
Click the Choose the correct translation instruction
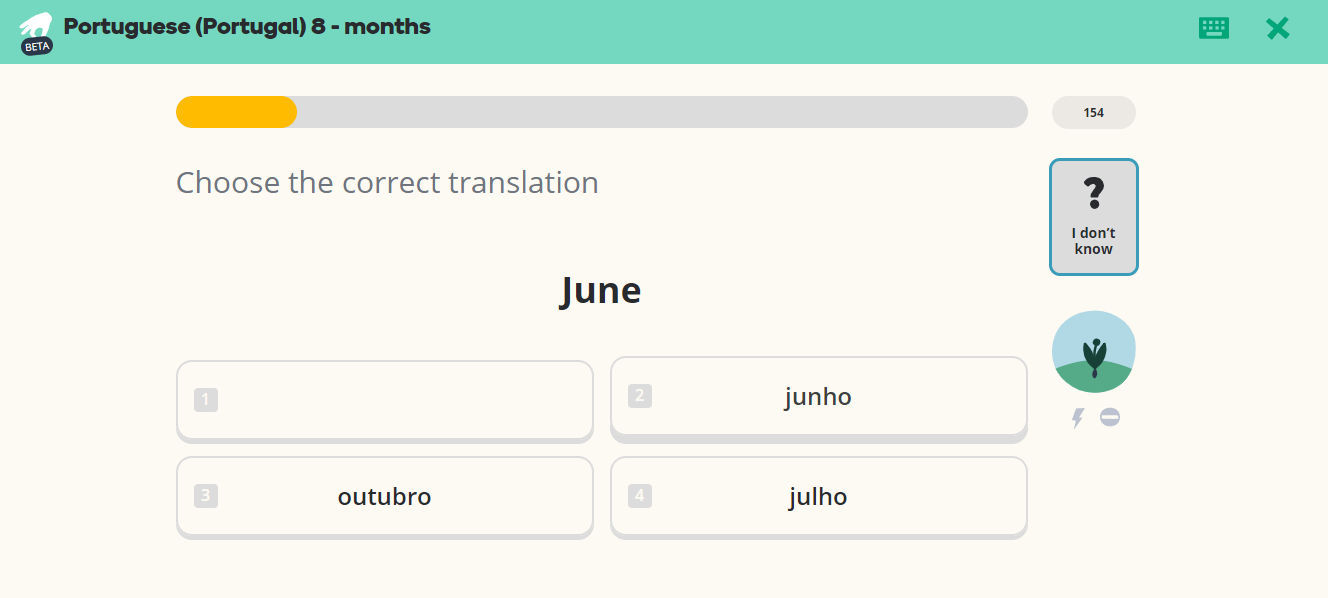(388, 183)
